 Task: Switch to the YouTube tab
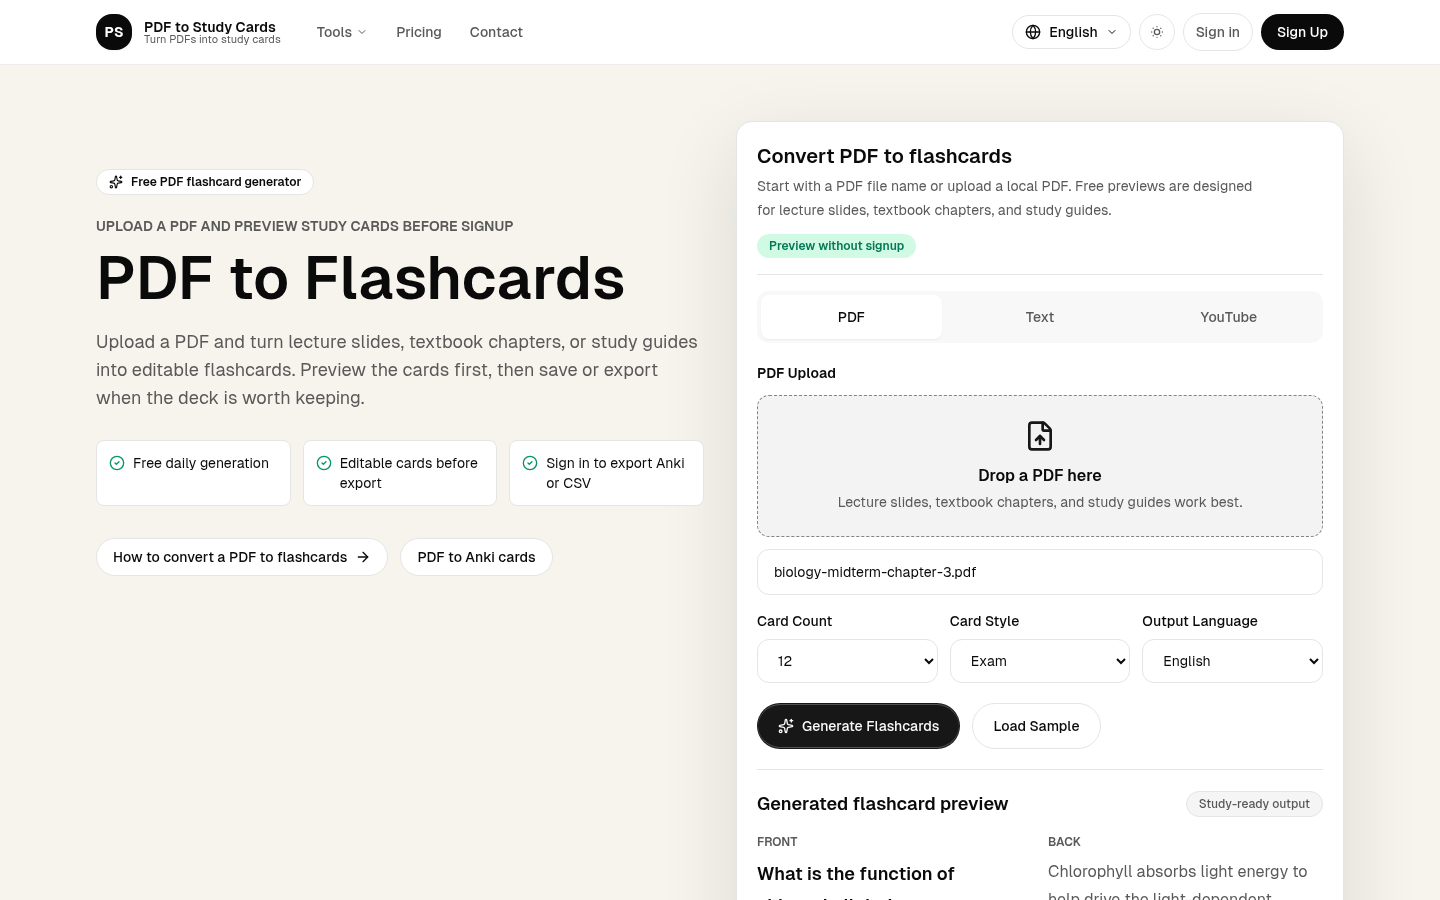point(1229,317)
